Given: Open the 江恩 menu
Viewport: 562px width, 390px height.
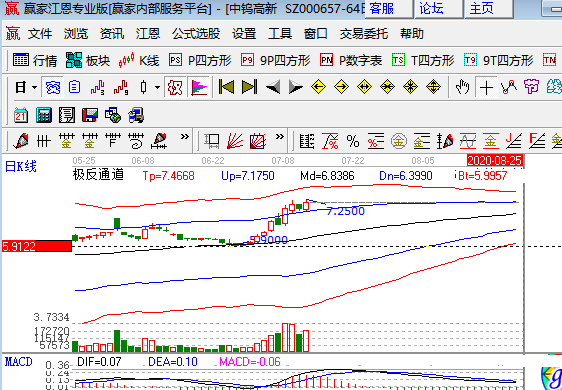Looking at the screenshot, I should (148, 34).
